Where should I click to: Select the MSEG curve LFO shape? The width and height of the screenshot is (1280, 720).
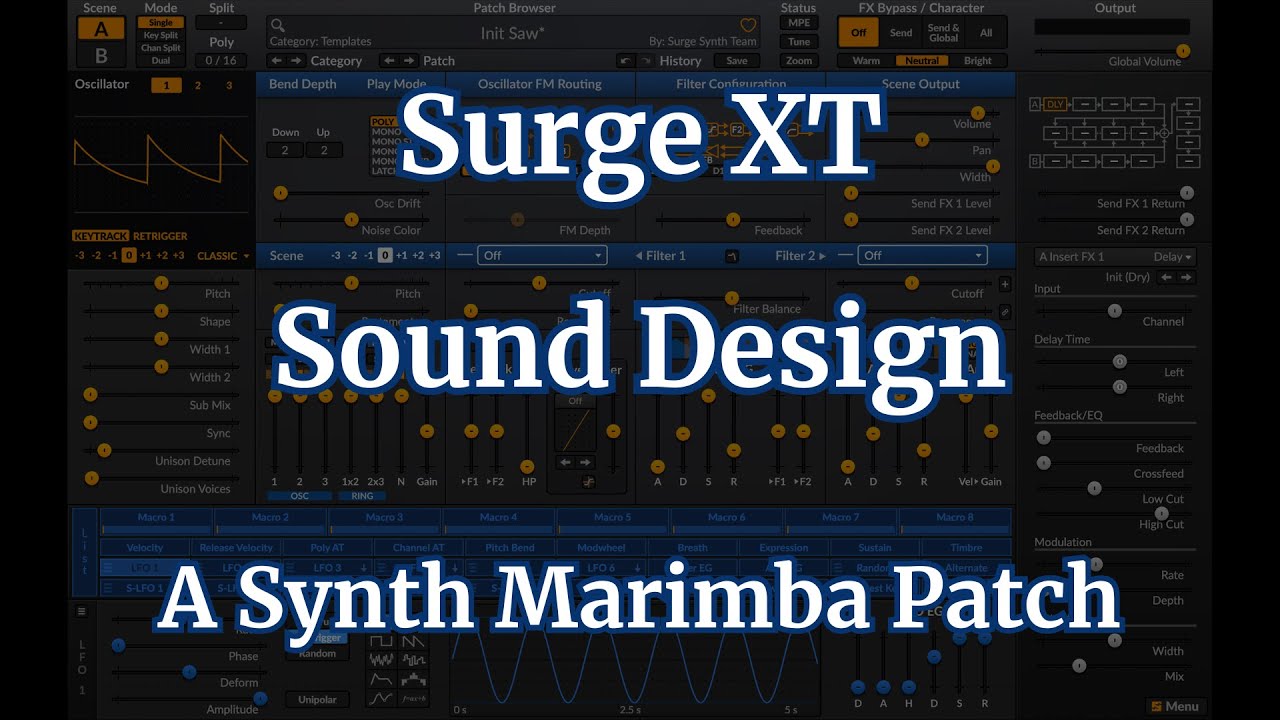[381, 700]
